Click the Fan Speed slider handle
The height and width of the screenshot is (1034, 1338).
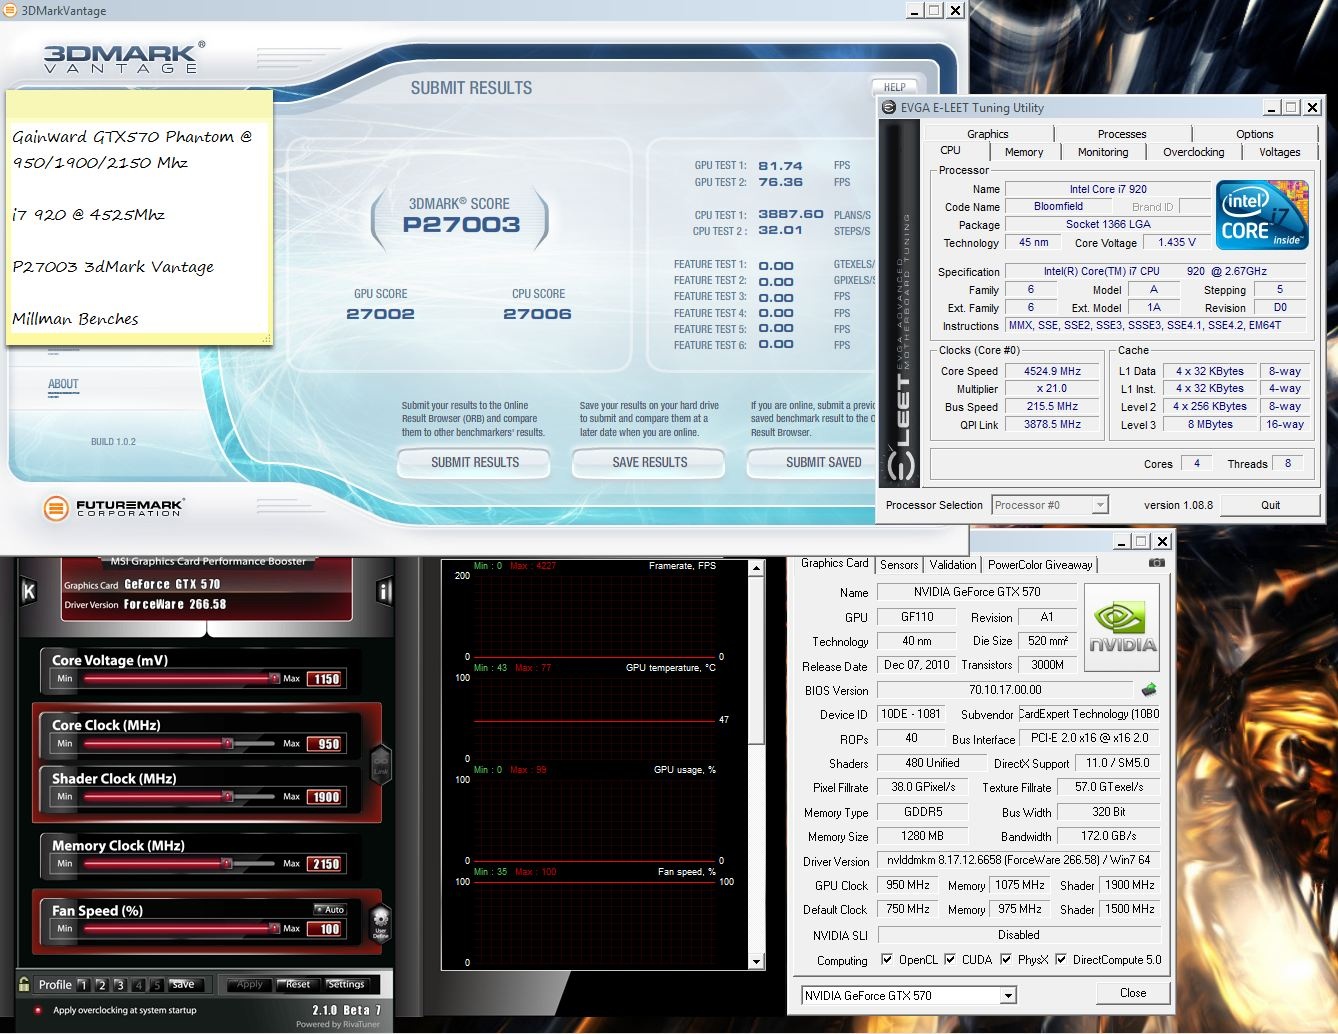coord(274,928)
